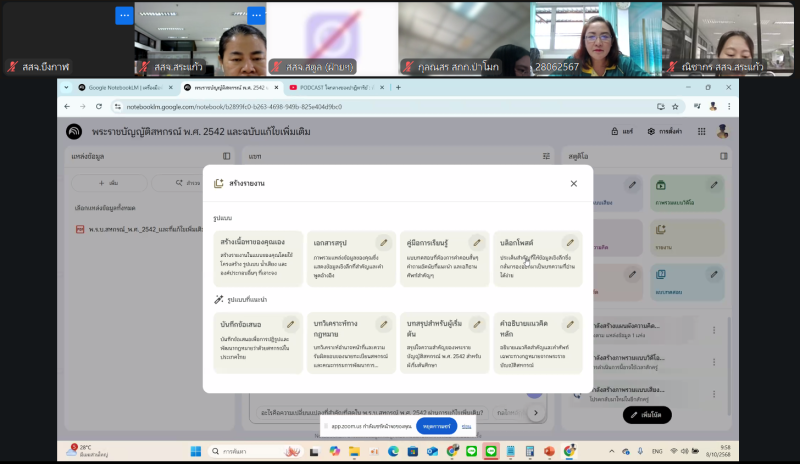Open the Google apps grid icon
The height and width of the screenshot is (464, 800).
pyautogui.click(x=700, y=131)
